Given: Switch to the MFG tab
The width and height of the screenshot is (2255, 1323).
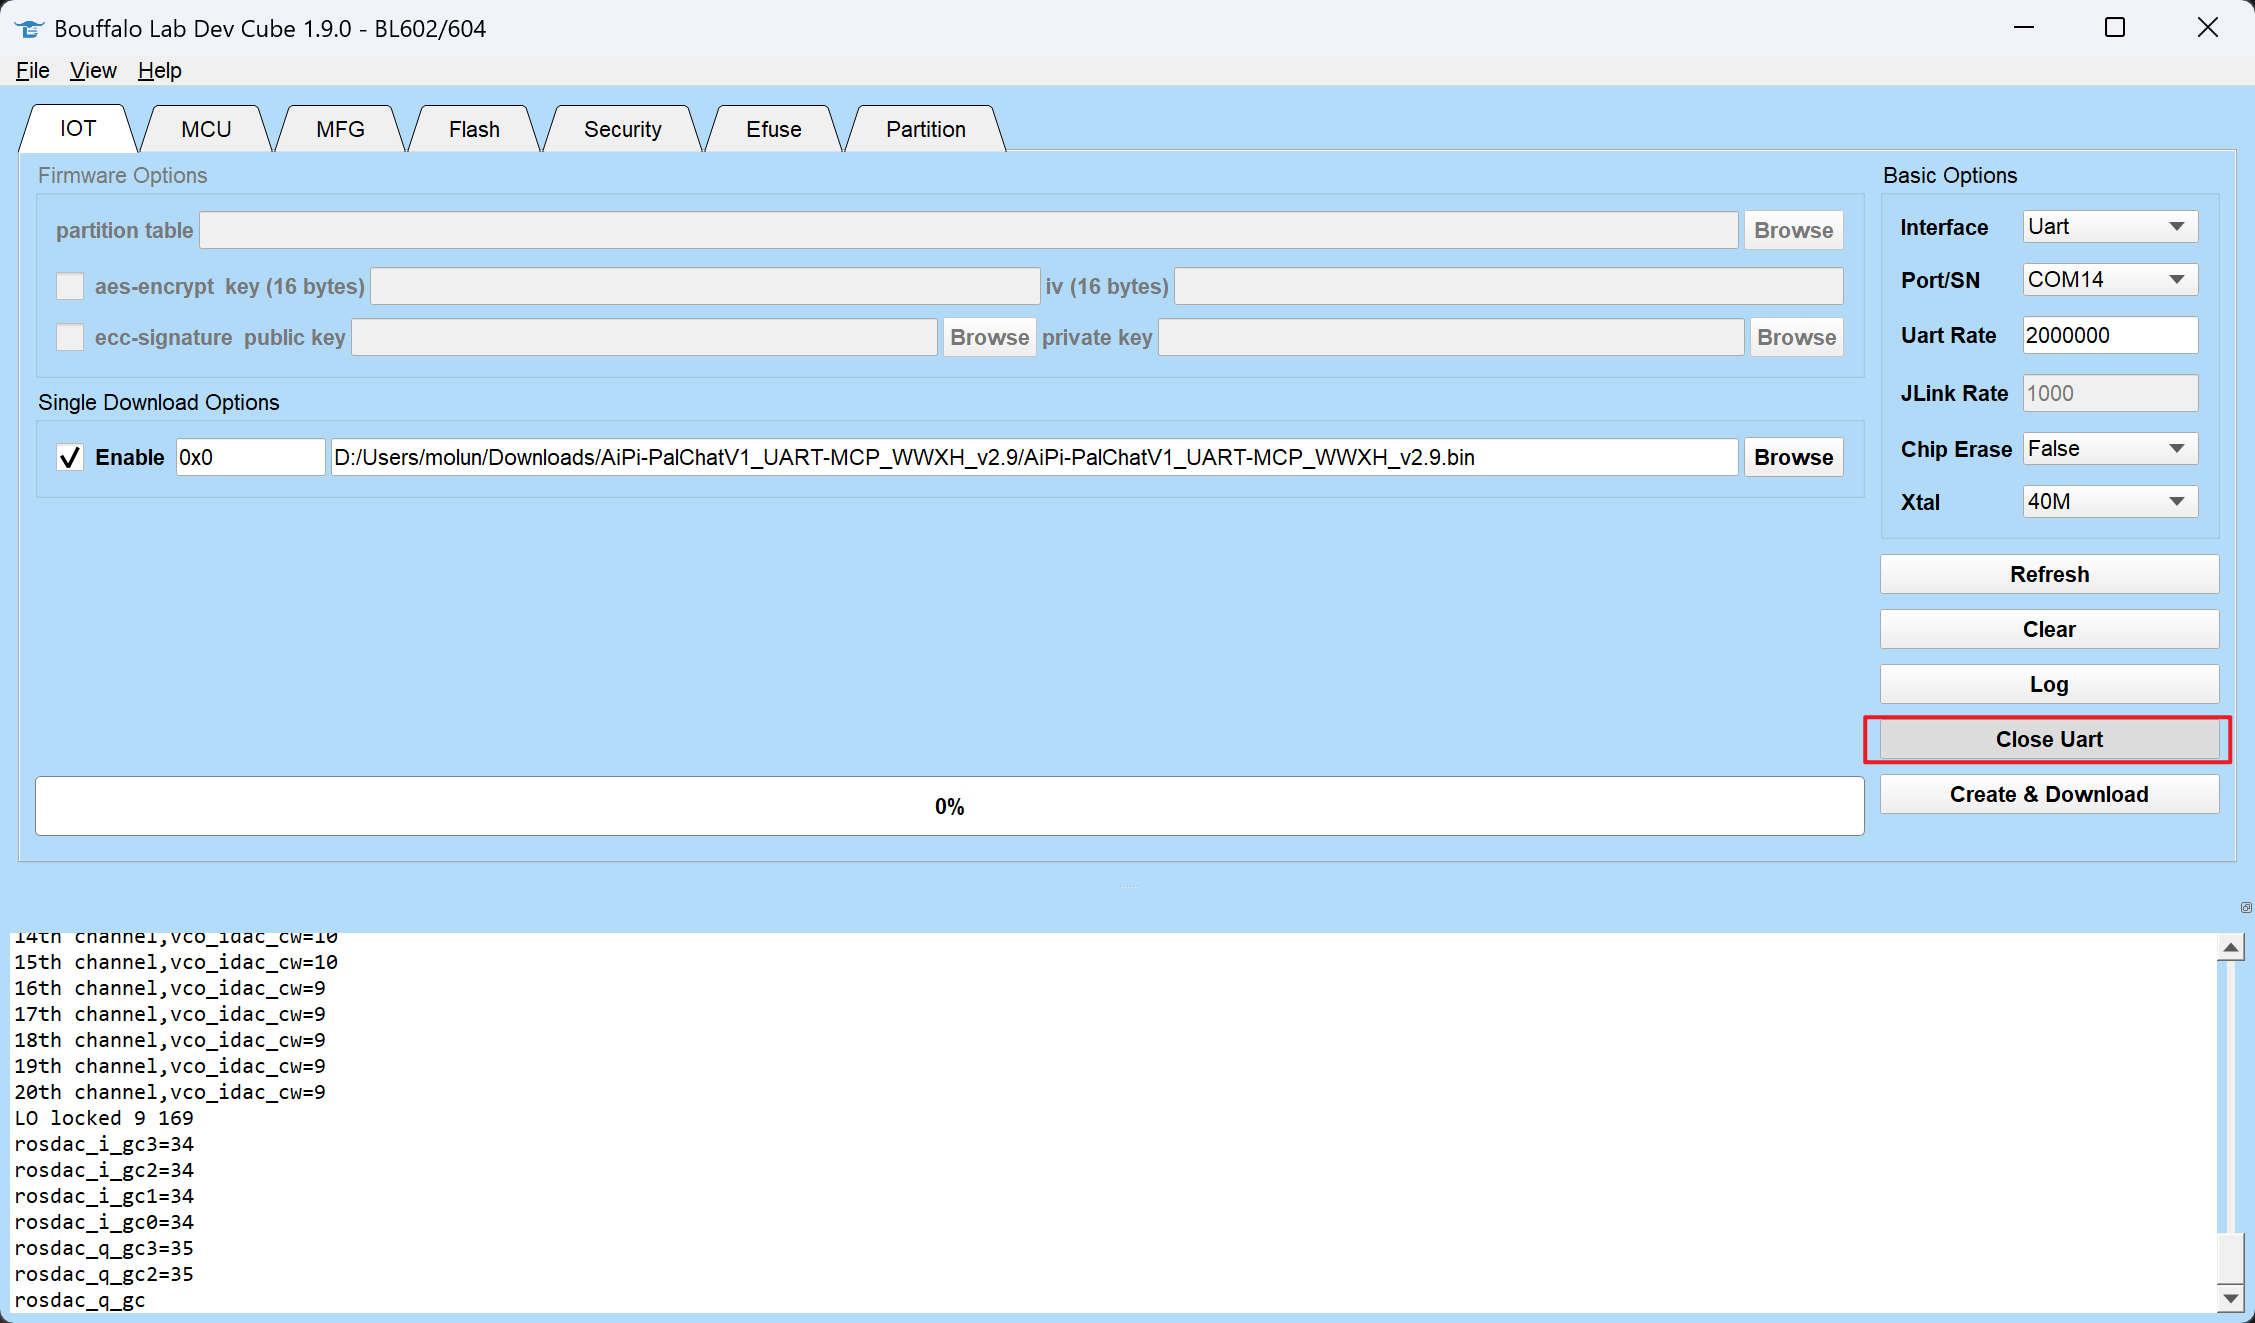Looking at the screenshot, I should pos(340,129).
